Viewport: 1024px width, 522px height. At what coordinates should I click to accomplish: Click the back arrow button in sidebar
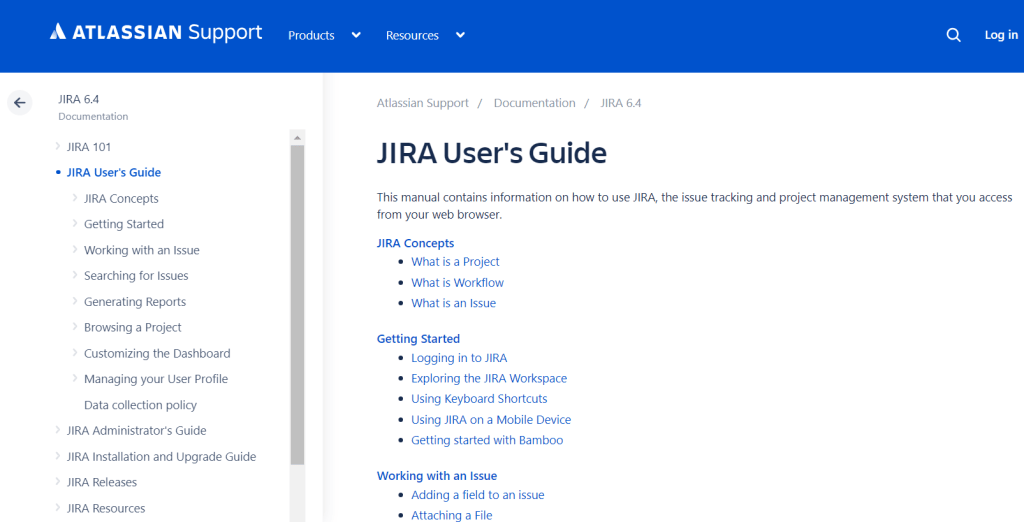click(x=20, y=103)
